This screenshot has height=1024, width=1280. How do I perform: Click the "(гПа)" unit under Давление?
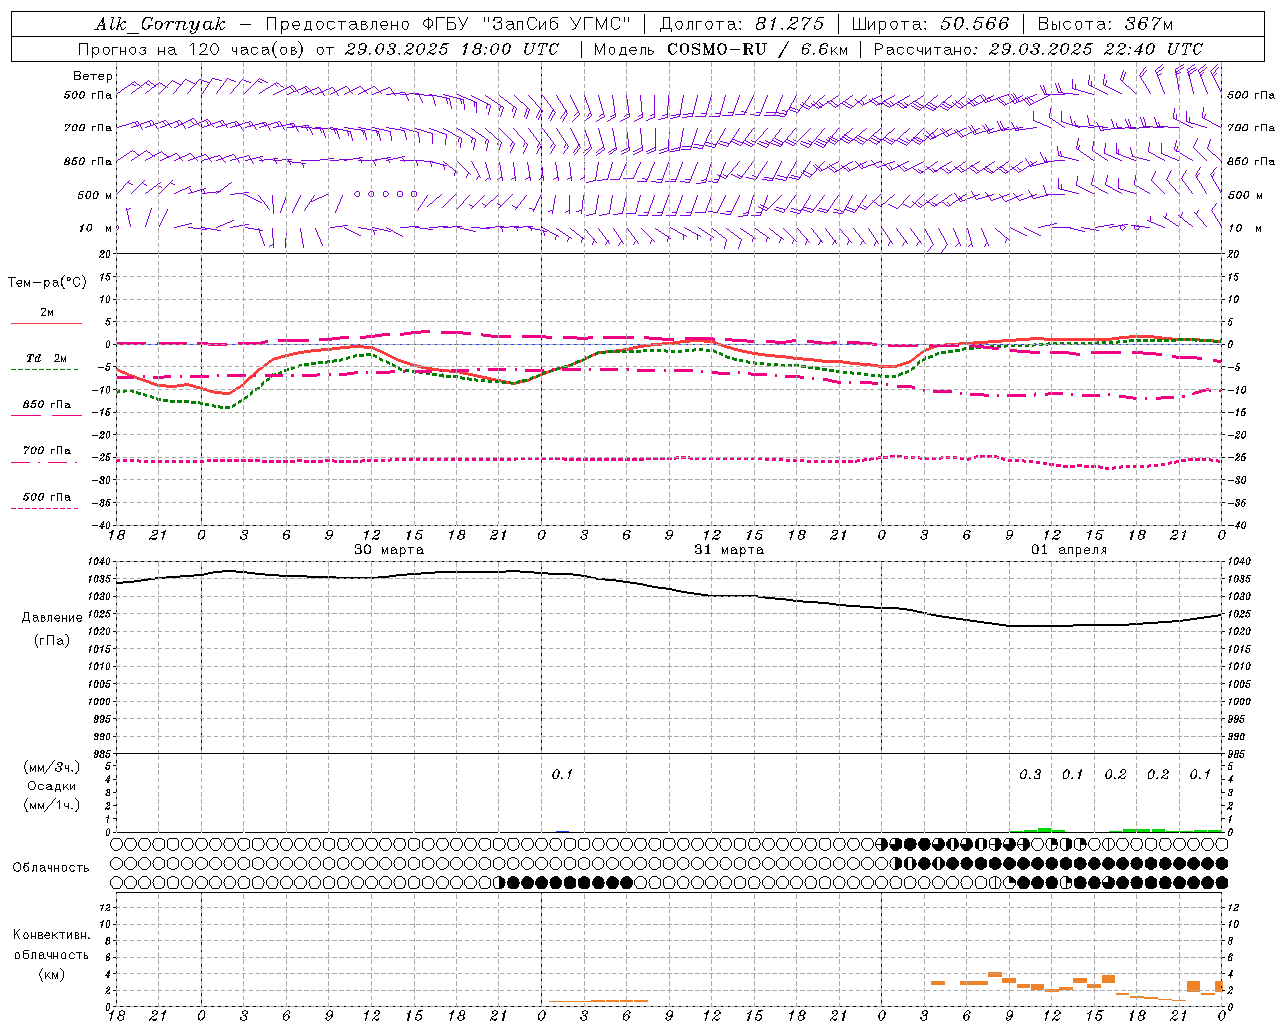[52, 640]
